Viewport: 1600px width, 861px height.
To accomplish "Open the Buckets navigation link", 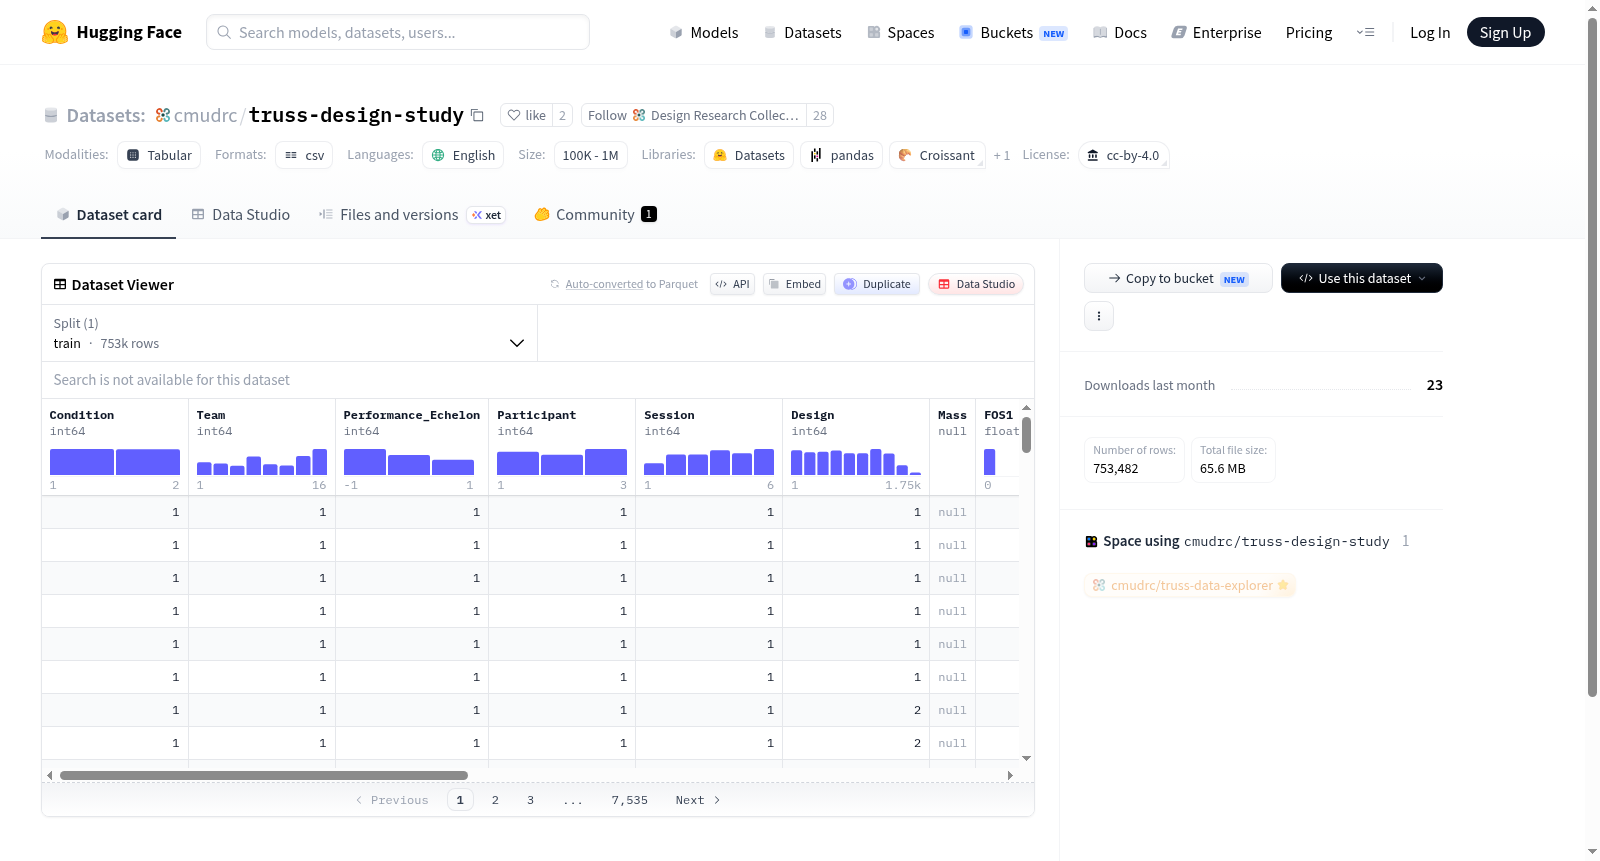I will coord(1013,32).
